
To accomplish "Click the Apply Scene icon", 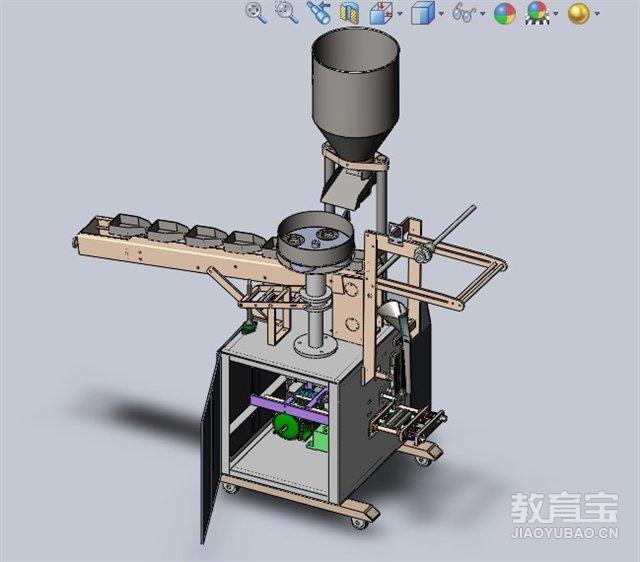I will pyautogui.click(x=537, y=13).
